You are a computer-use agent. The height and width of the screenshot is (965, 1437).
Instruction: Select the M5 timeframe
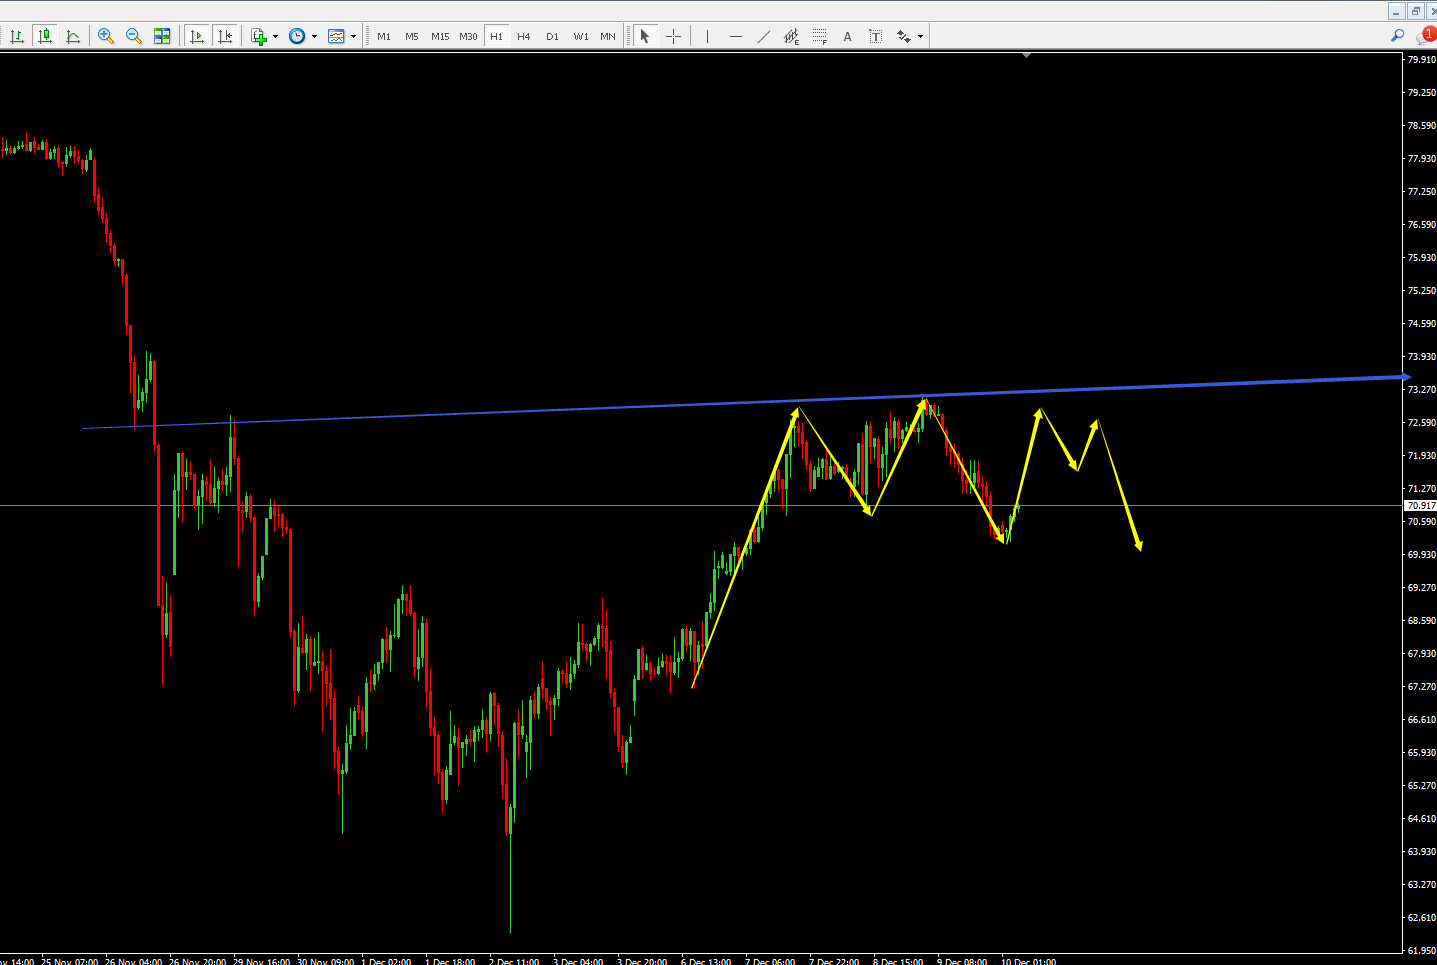pos(412,36)
